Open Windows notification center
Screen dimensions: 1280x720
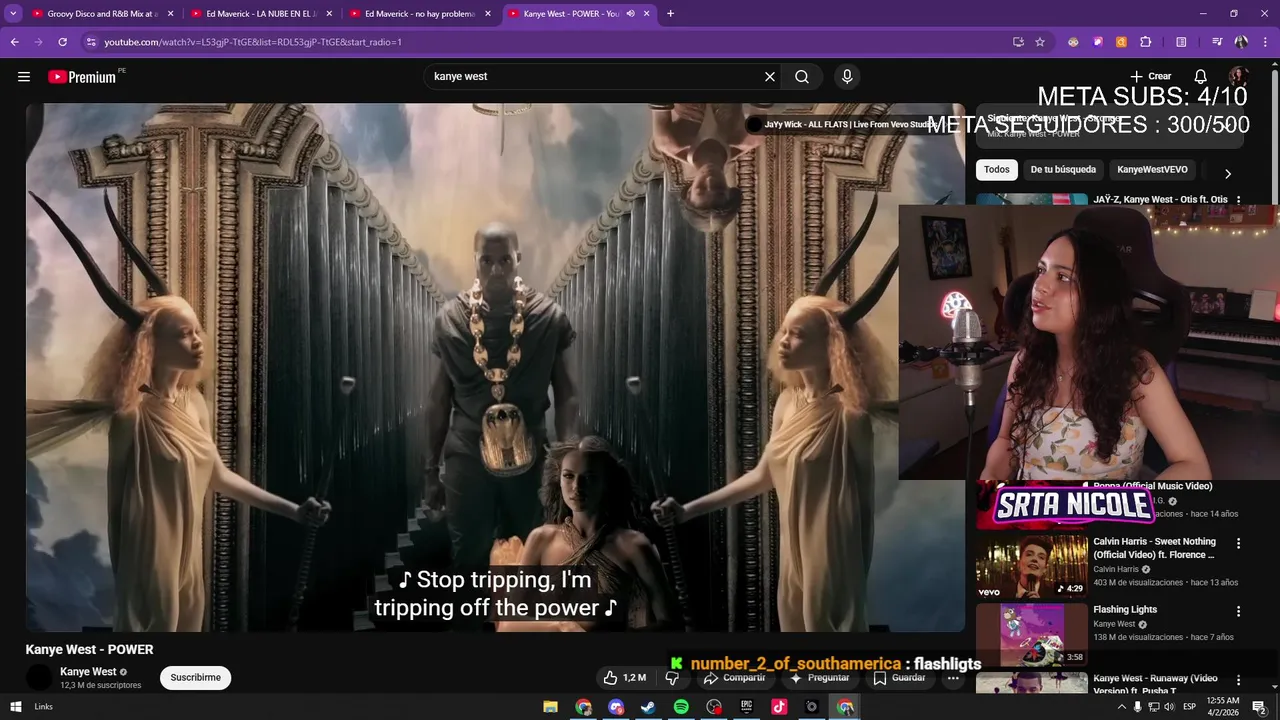1259,707
